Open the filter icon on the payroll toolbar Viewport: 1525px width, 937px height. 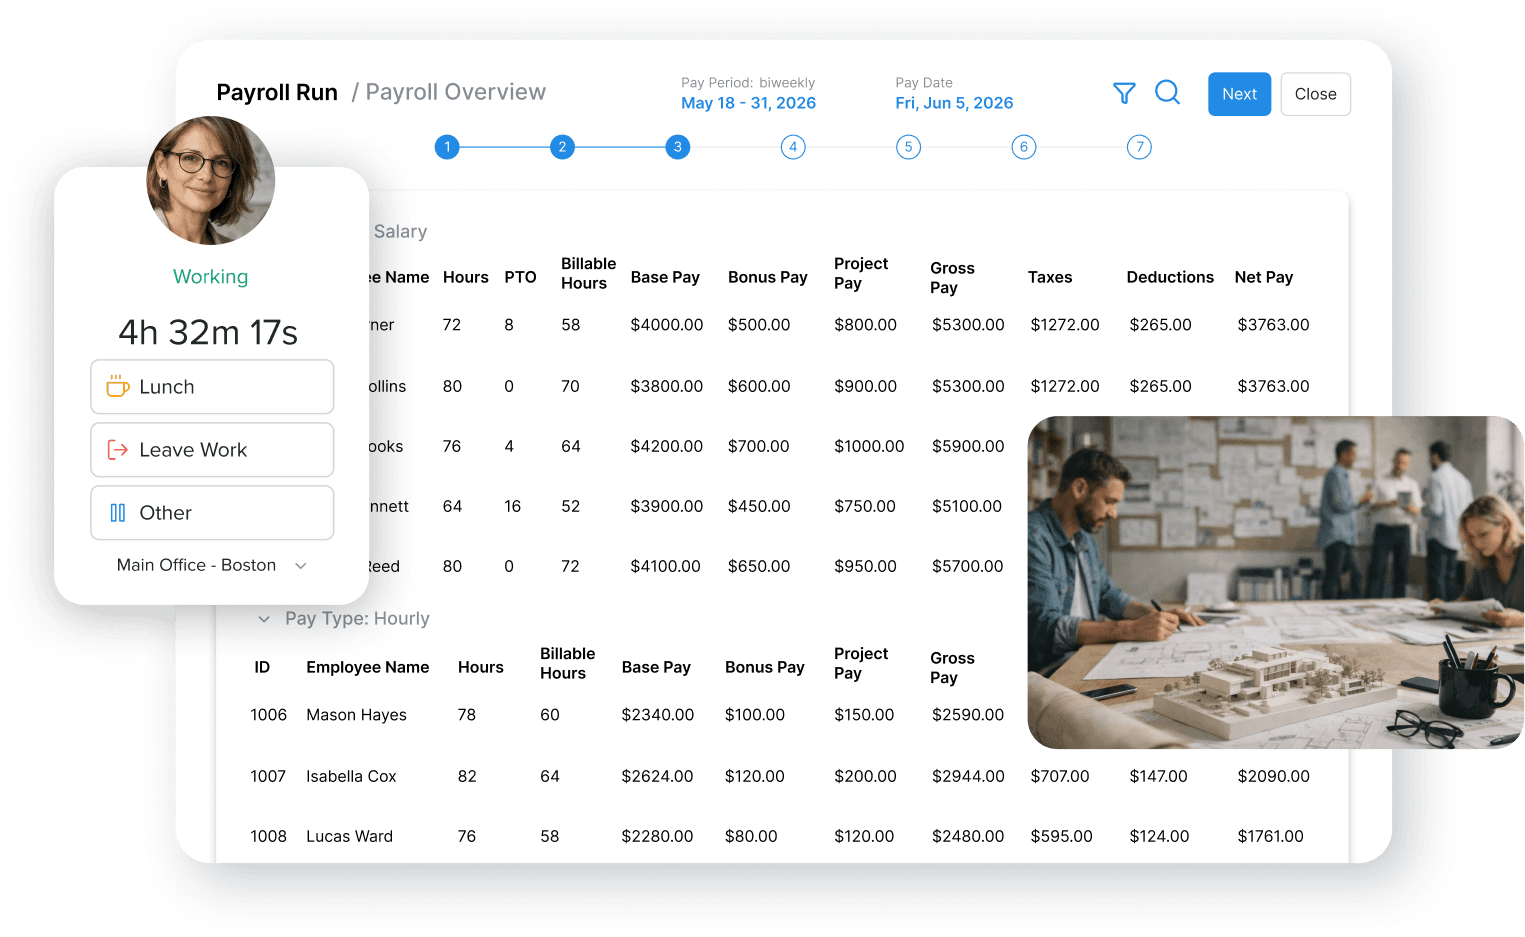(1124, 93)
